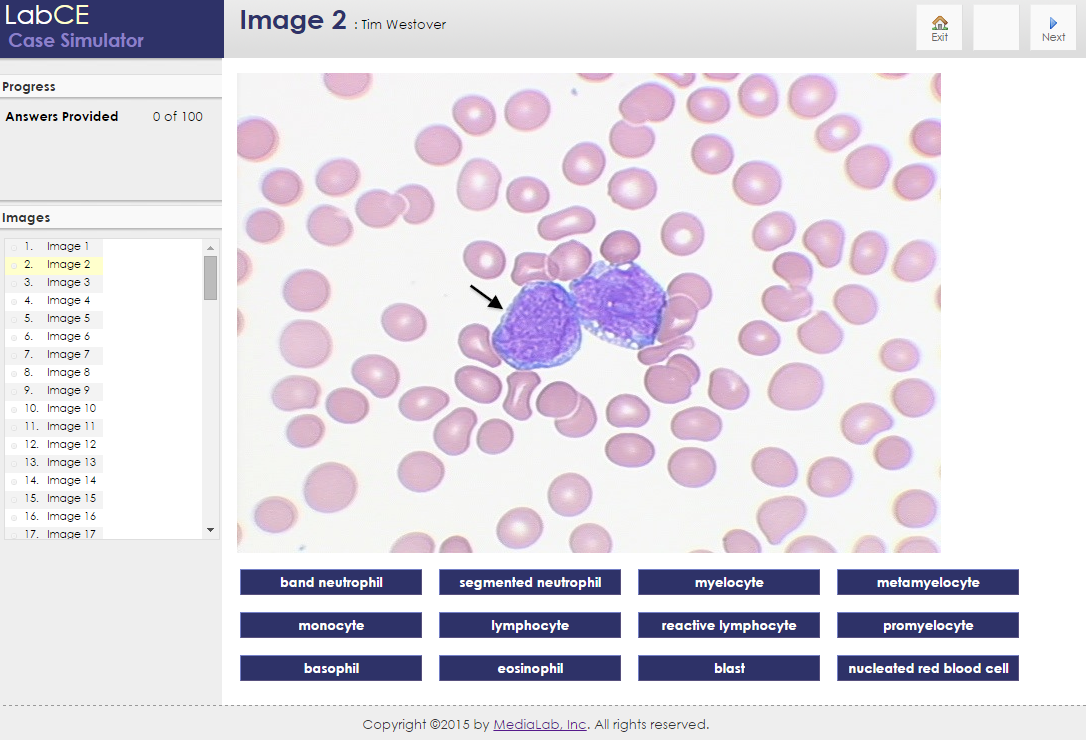1086x740 pixels.
Task: Click the status bullet beside Image 8
Action: tap(14, 373)
